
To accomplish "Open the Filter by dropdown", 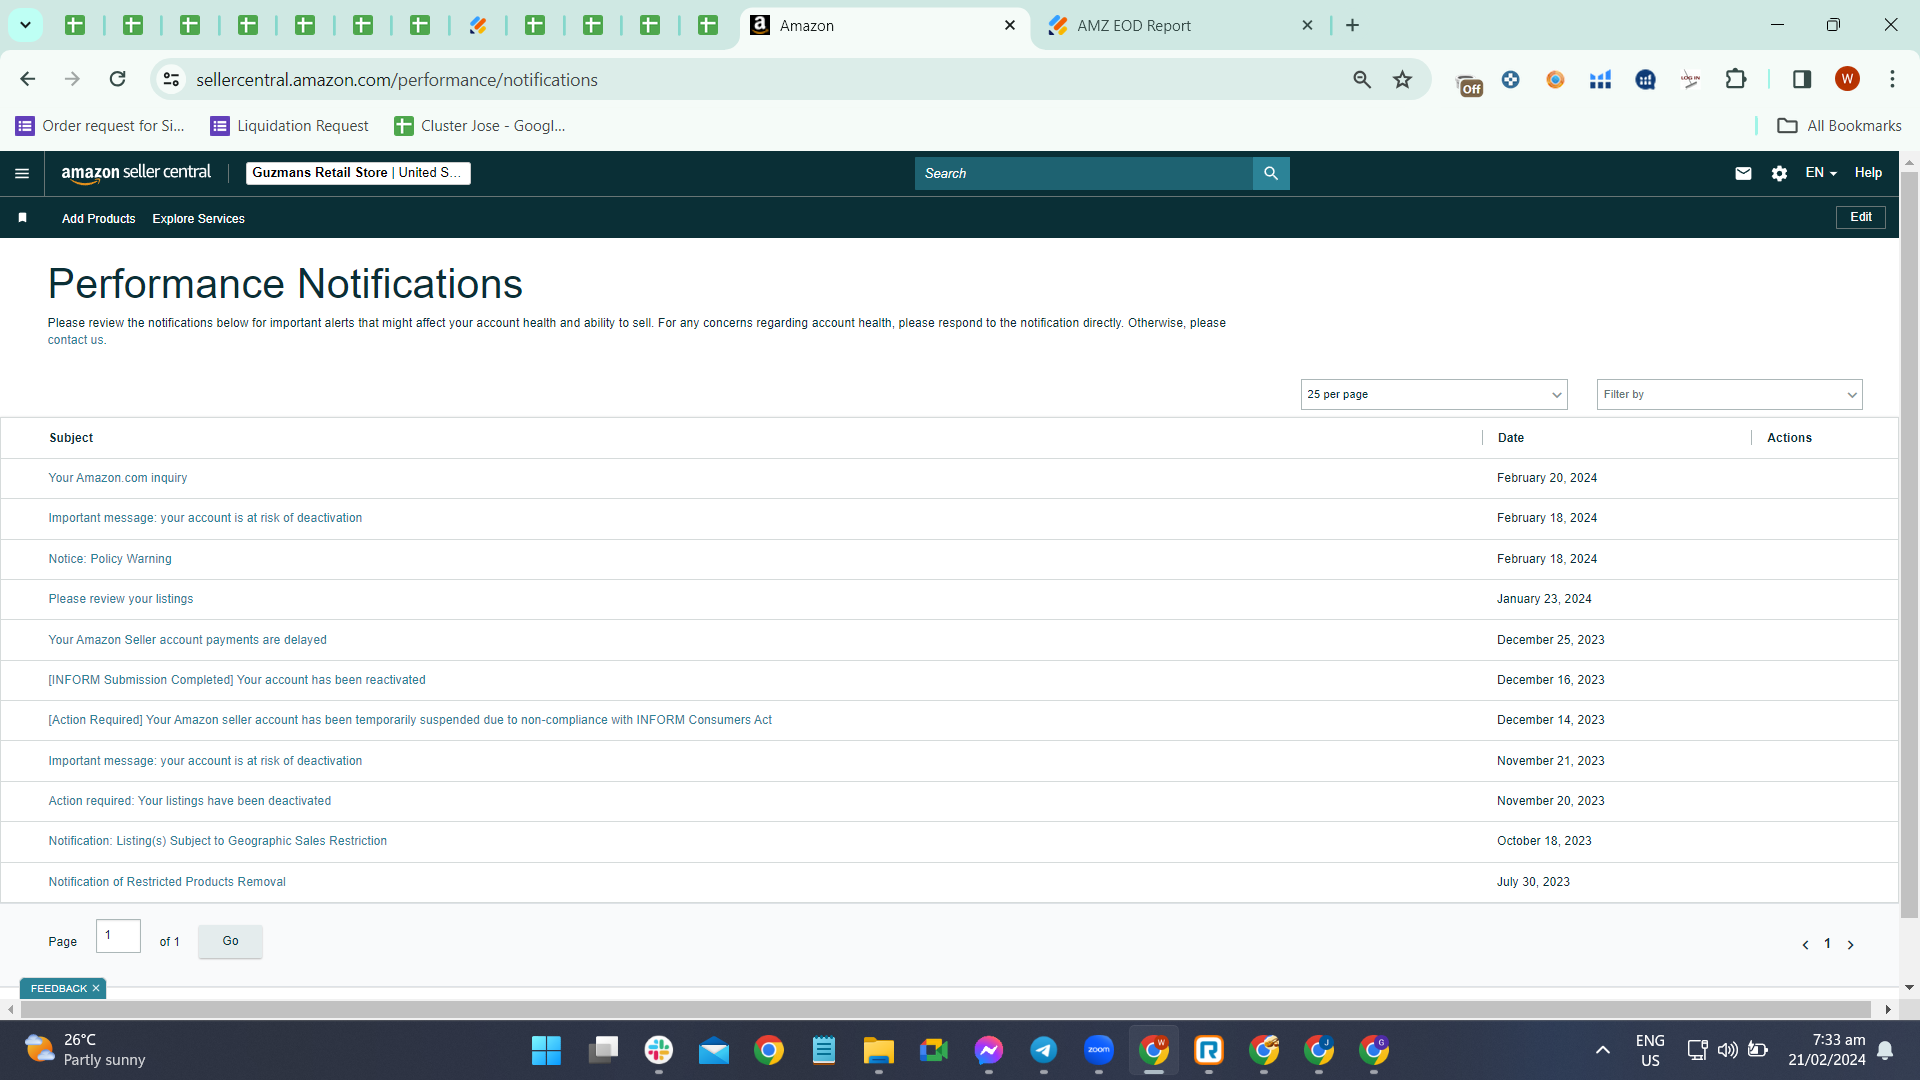I will click(x=1730, y=394).
